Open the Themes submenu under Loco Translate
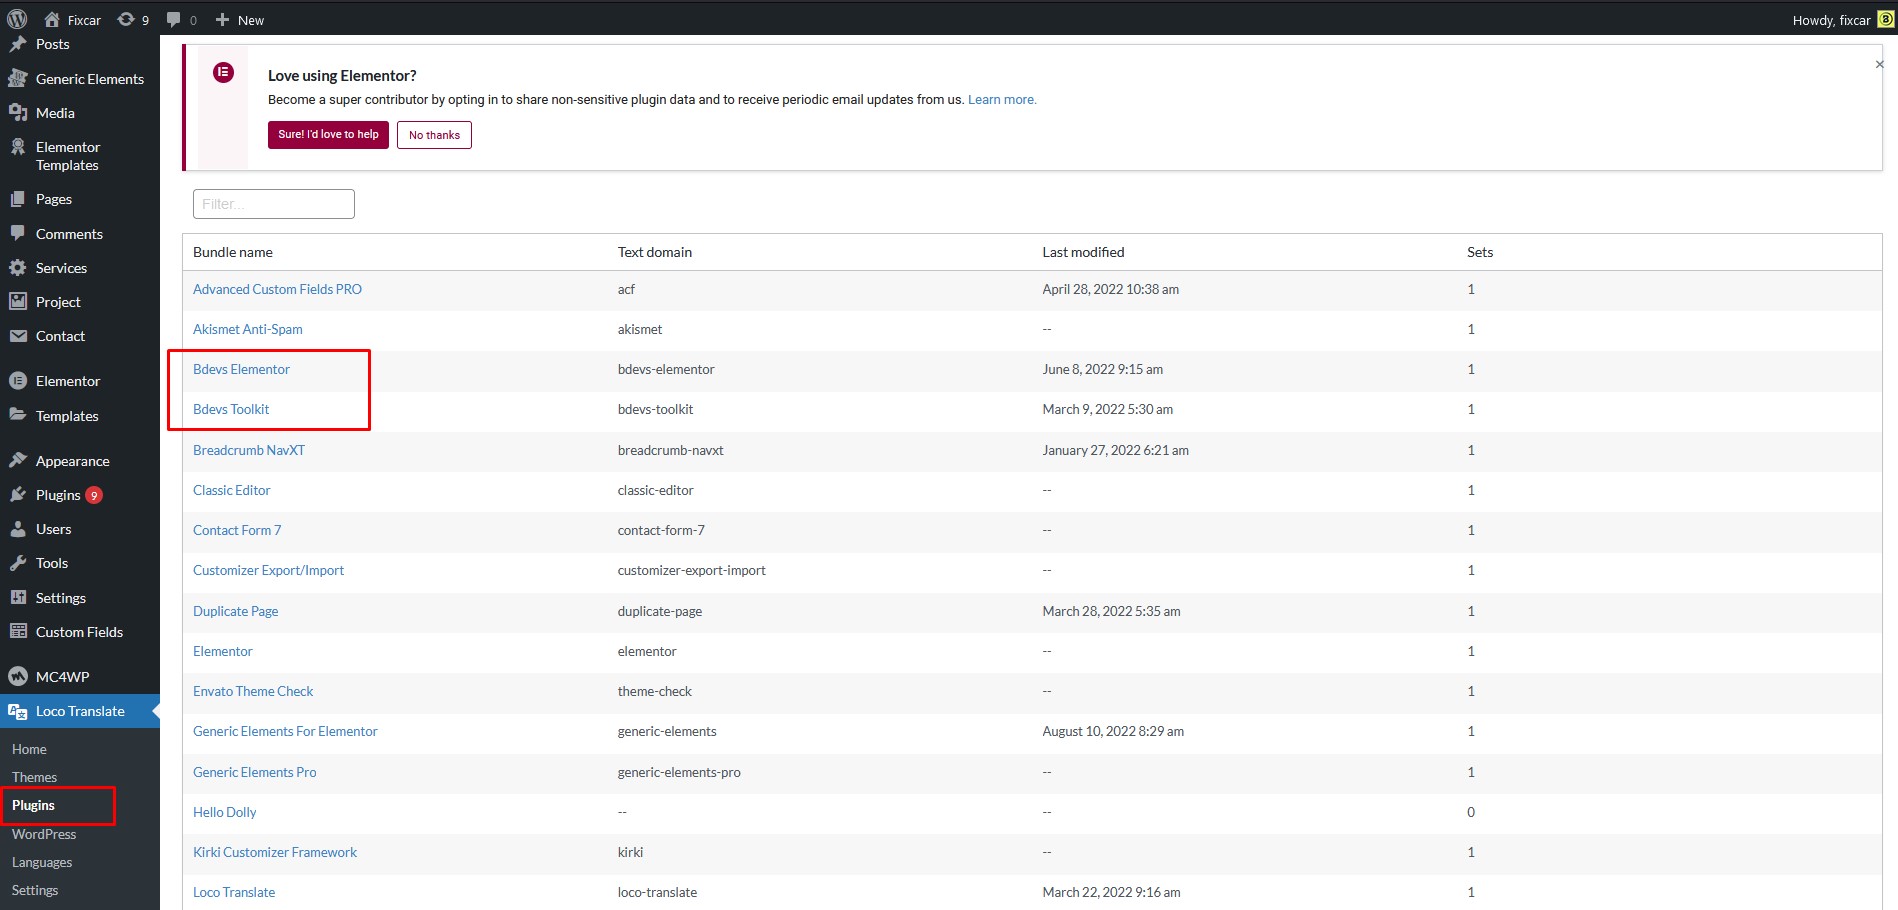Viewport: 1898px width, 910px height. (x=34, y=777)
